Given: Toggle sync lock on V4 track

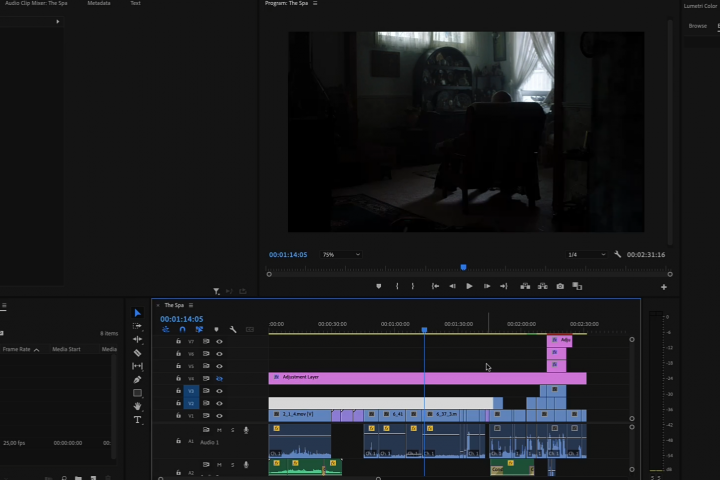Looking at the screenshot, I should coord(206,378).
